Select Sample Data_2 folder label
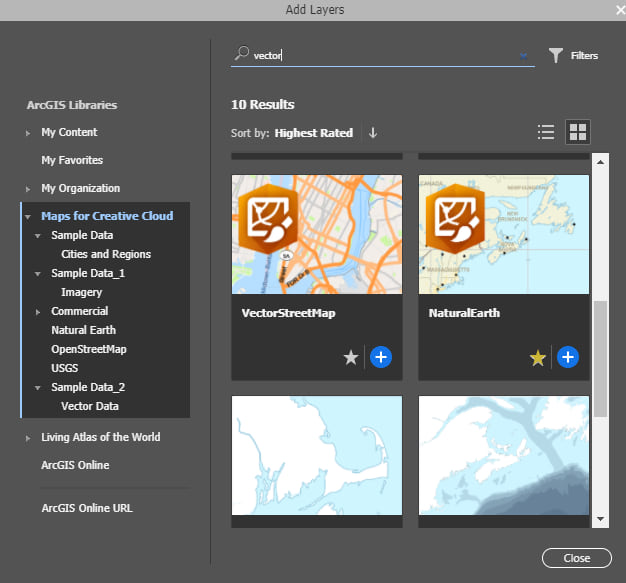 88,387
